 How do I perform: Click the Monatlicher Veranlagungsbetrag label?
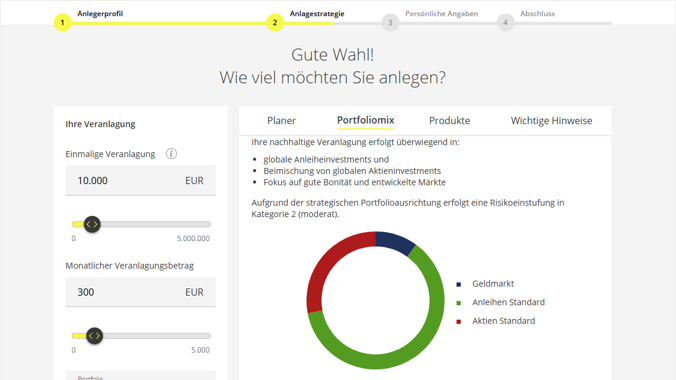pos(130,266)
